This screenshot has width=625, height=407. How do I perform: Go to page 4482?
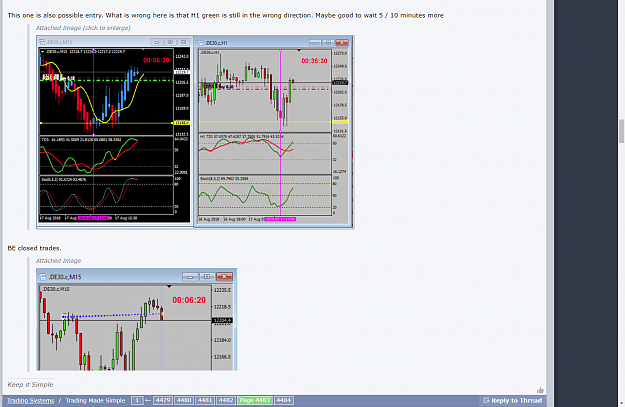click(226, 401)
